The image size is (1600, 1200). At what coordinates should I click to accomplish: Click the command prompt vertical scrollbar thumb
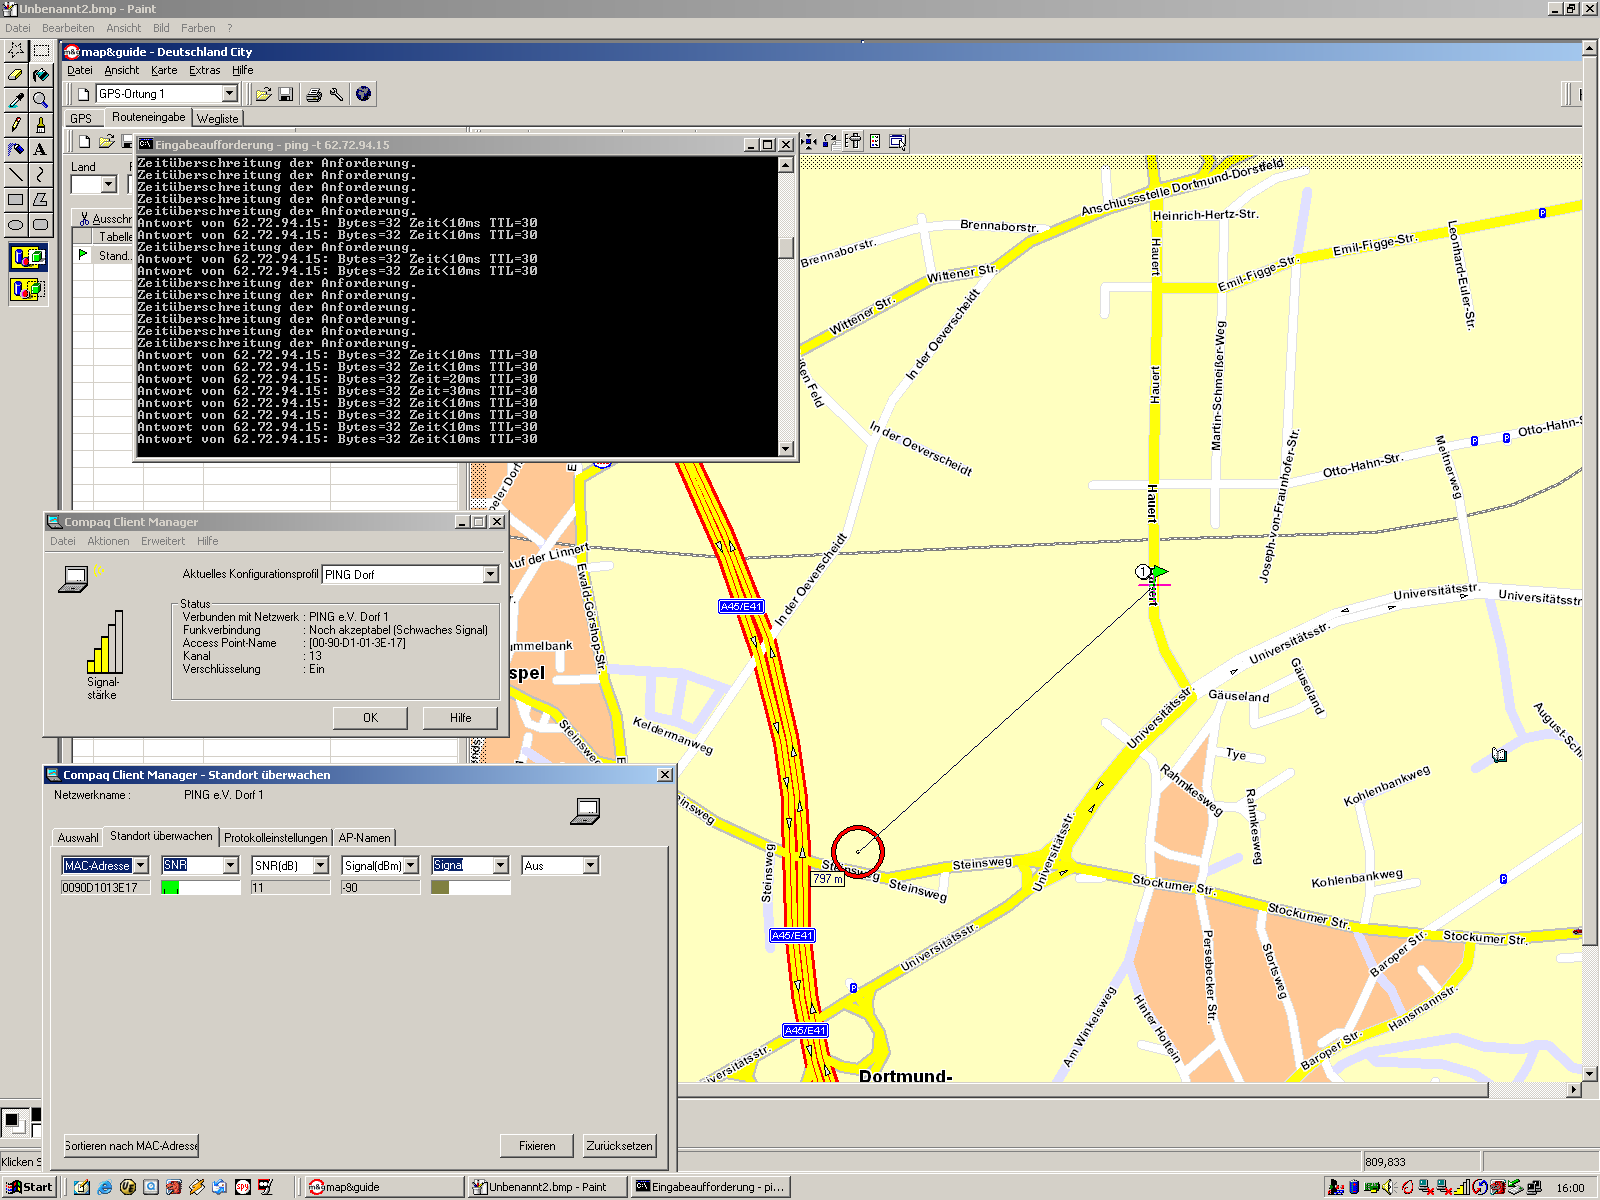coord(786,246)
